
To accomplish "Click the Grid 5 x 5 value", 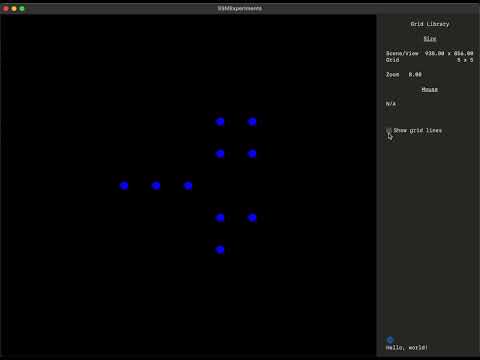I will coord(465,60).
